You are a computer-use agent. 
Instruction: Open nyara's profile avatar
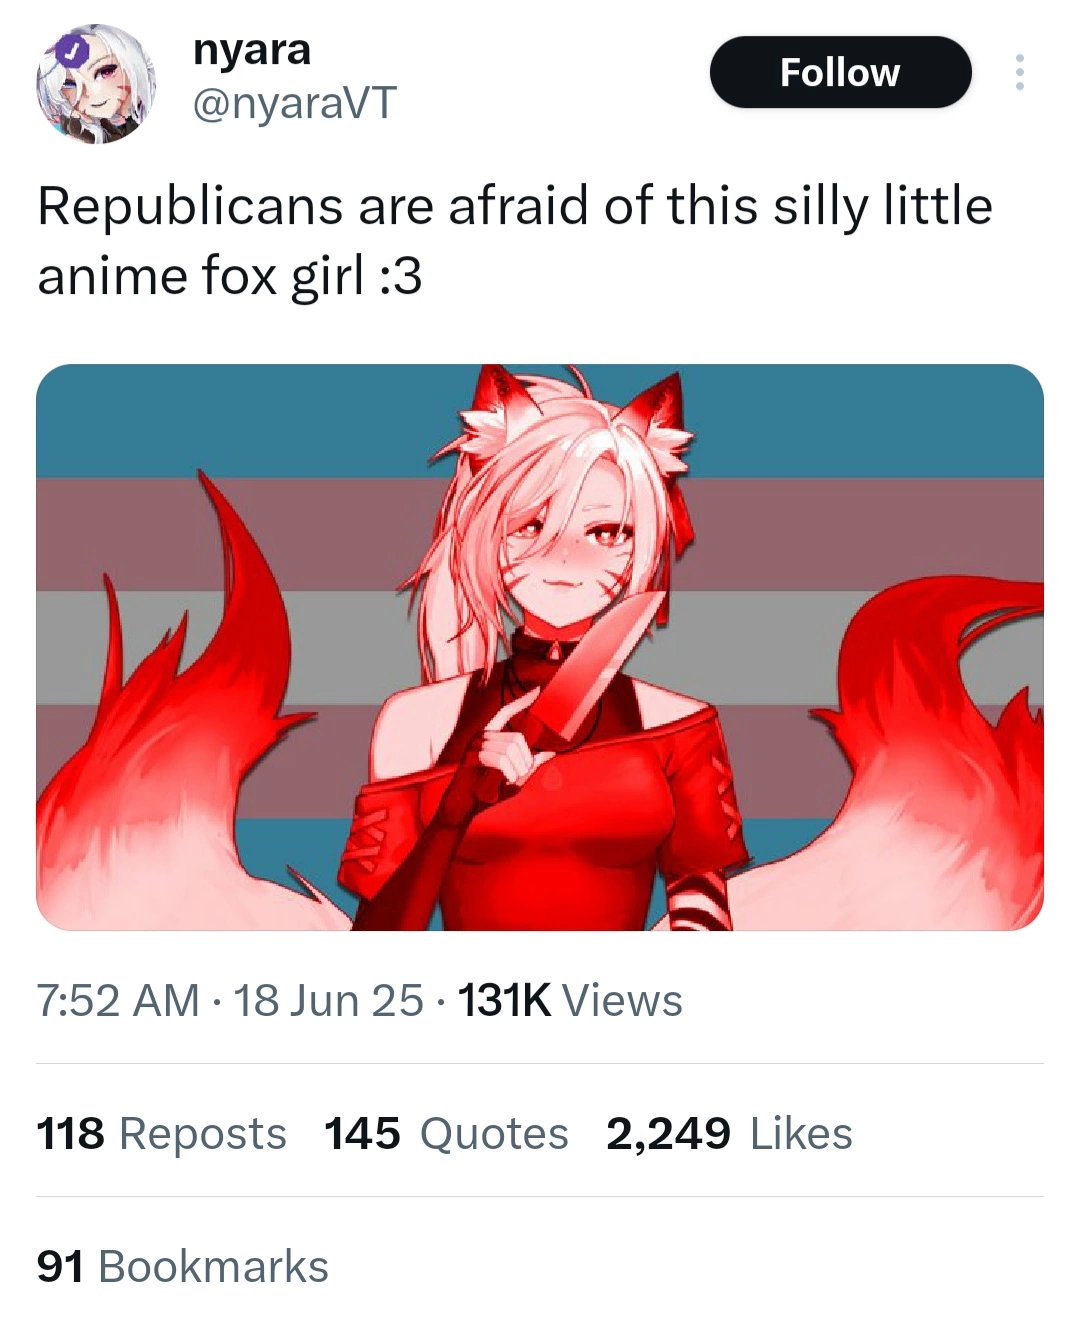pos(97,84)
